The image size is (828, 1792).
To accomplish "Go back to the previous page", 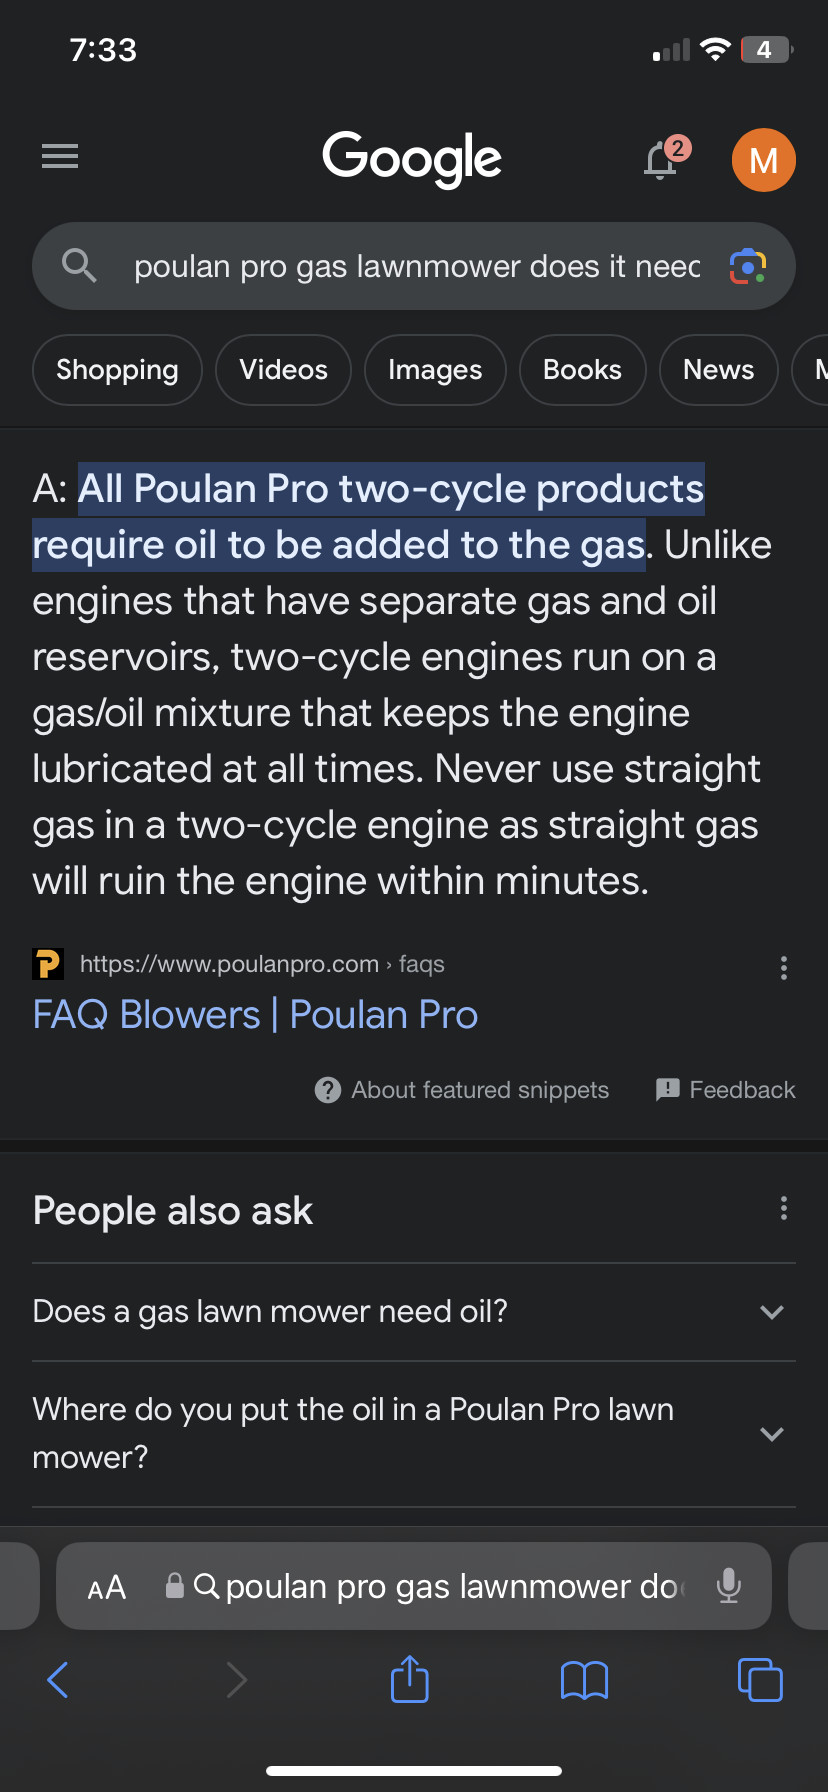I will (58, 1680).
